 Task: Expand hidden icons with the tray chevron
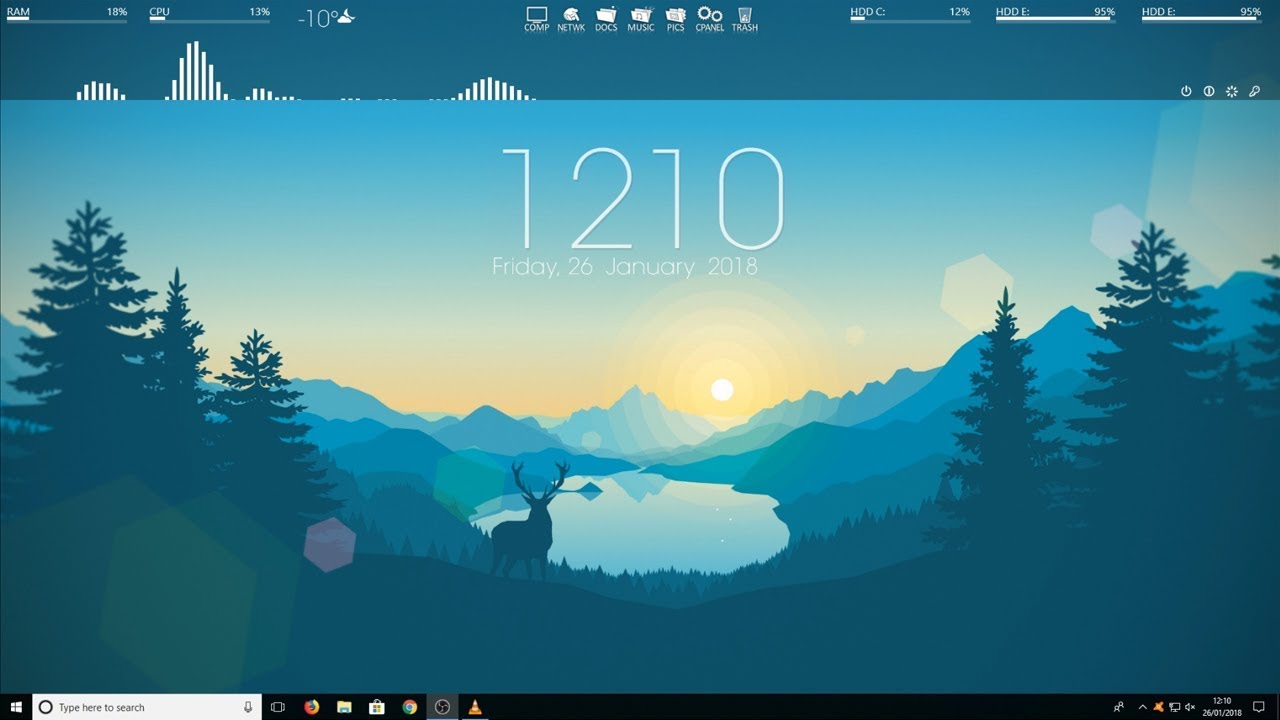(1143, 707)
